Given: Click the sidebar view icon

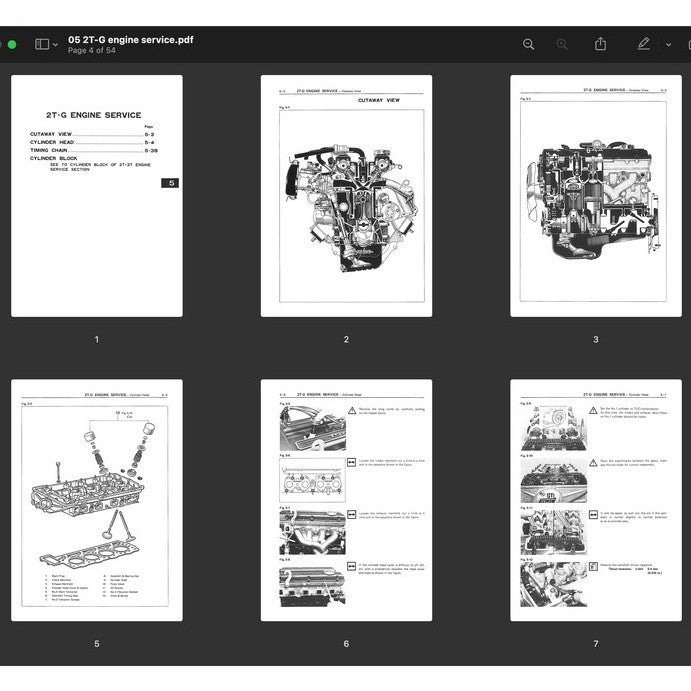Looking at the screenshot, I should [x=41, y=44].
